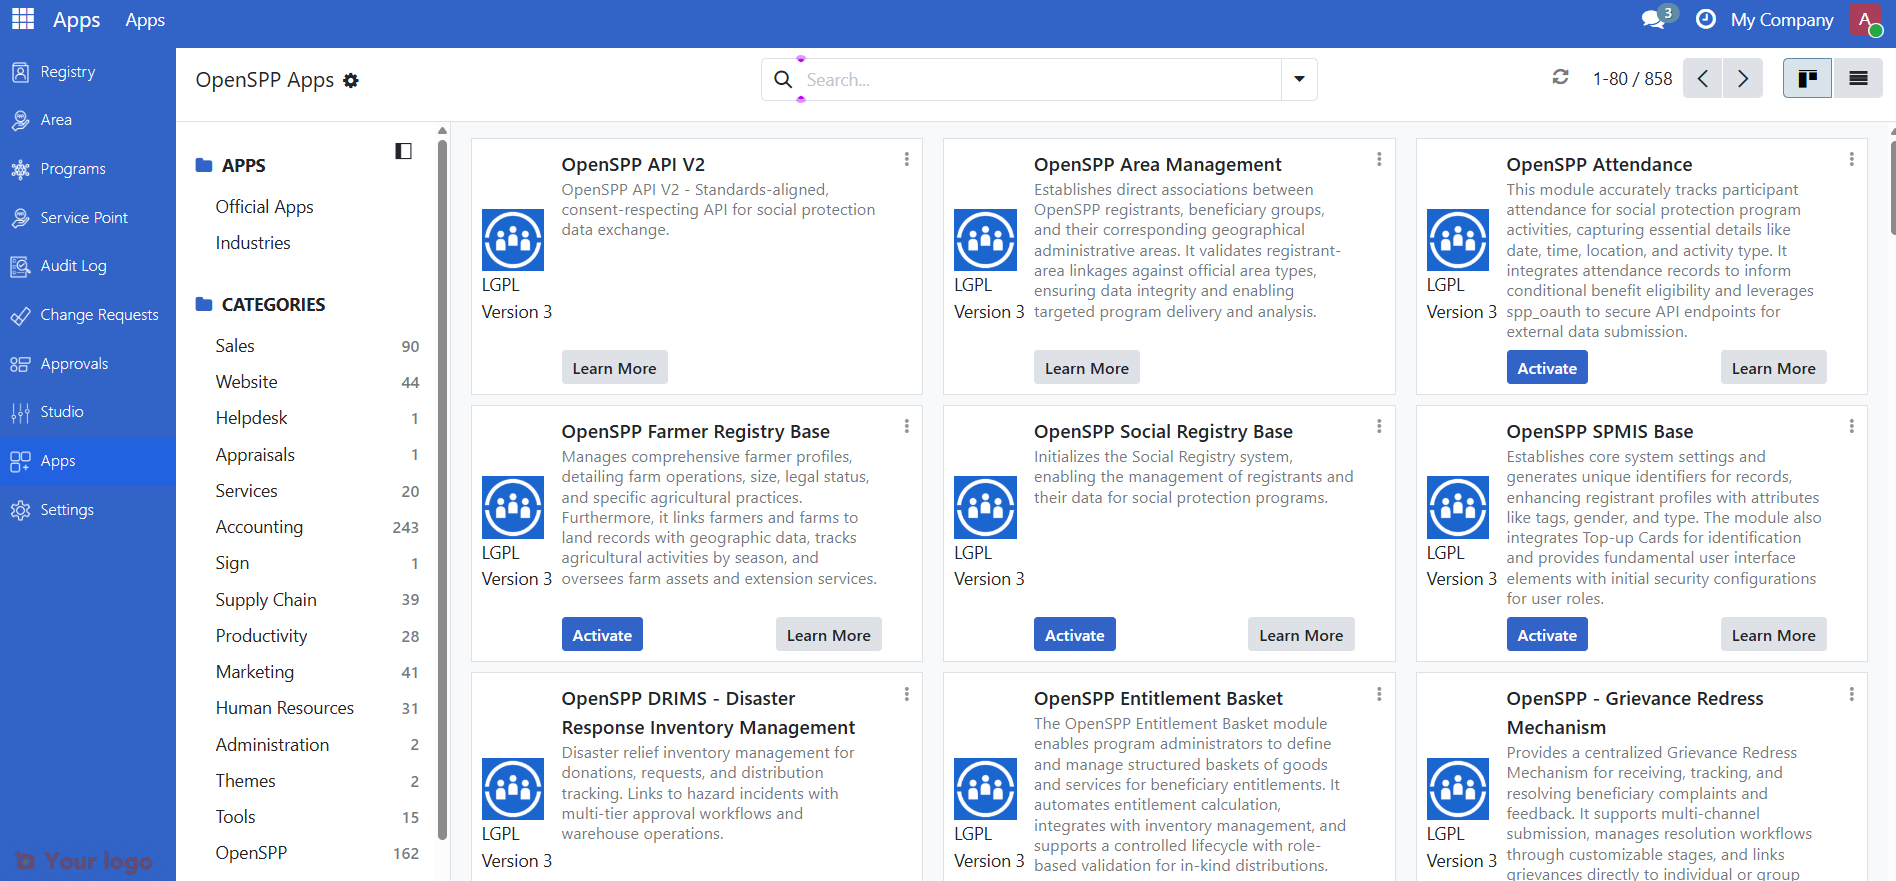Select the Themes category
Viewport: 1896px width, 881px height.
click(316, 781)
